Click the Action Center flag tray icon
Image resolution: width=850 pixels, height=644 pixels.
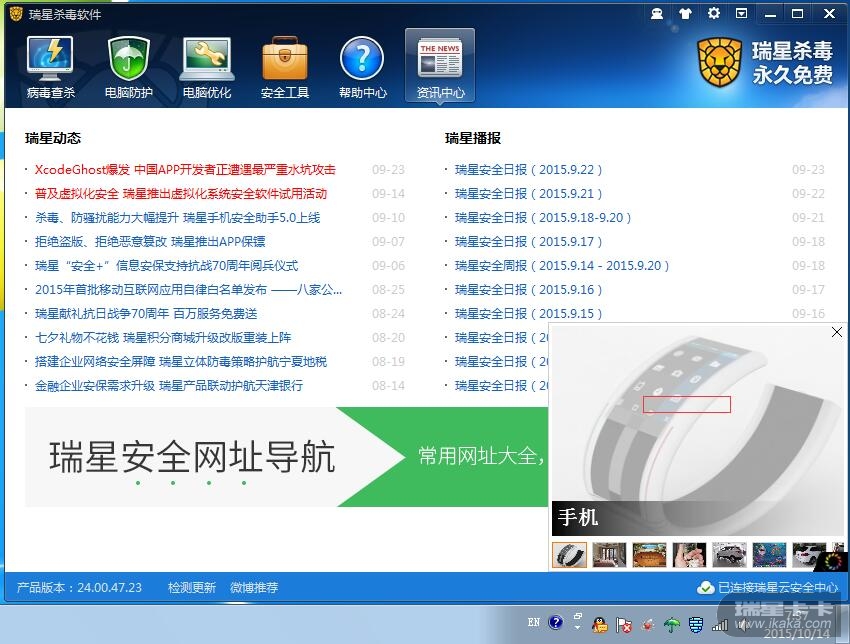(624, 626)
